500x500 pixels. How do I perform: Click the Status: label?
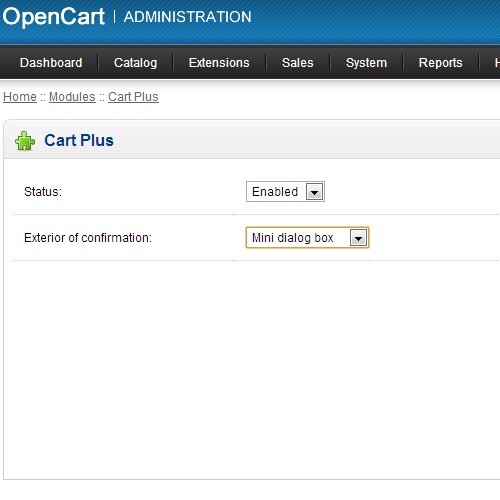43,192
